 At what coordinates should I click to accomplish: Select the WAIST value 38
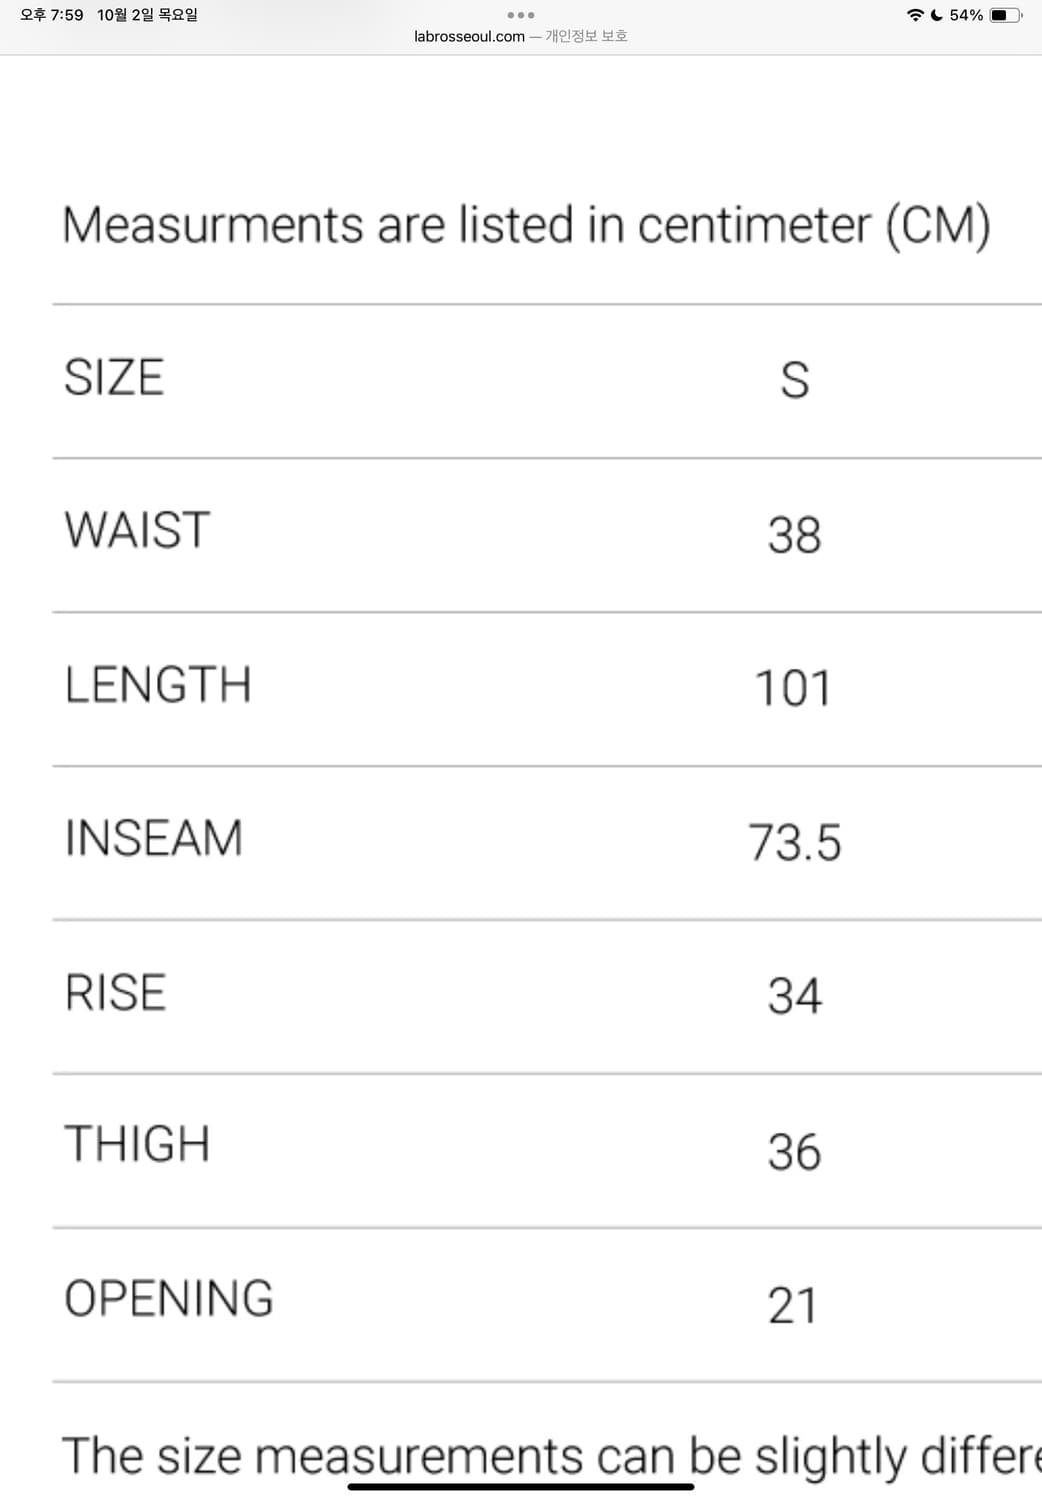tap(794, 534)
